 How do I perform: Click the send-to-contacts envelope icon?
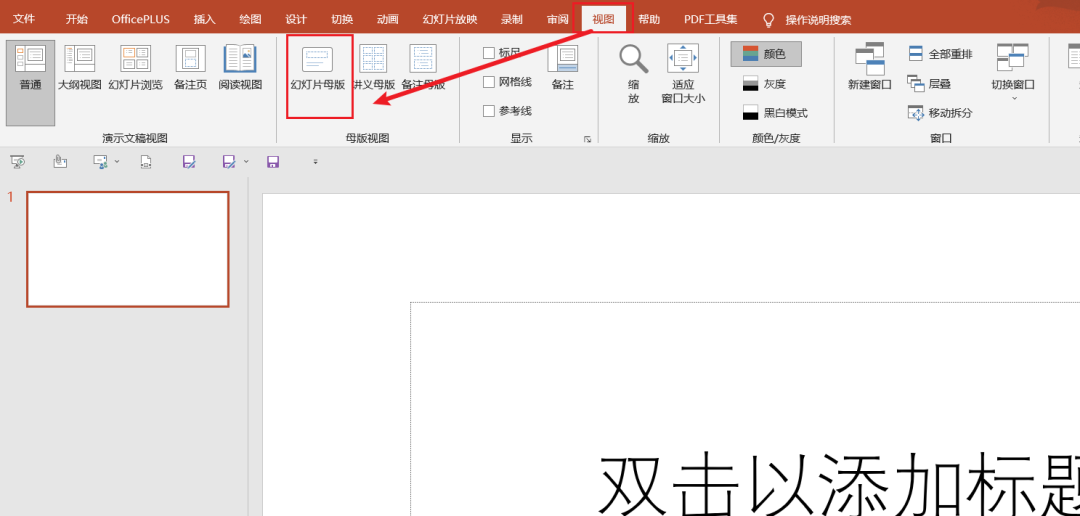(x=101, y=162)
